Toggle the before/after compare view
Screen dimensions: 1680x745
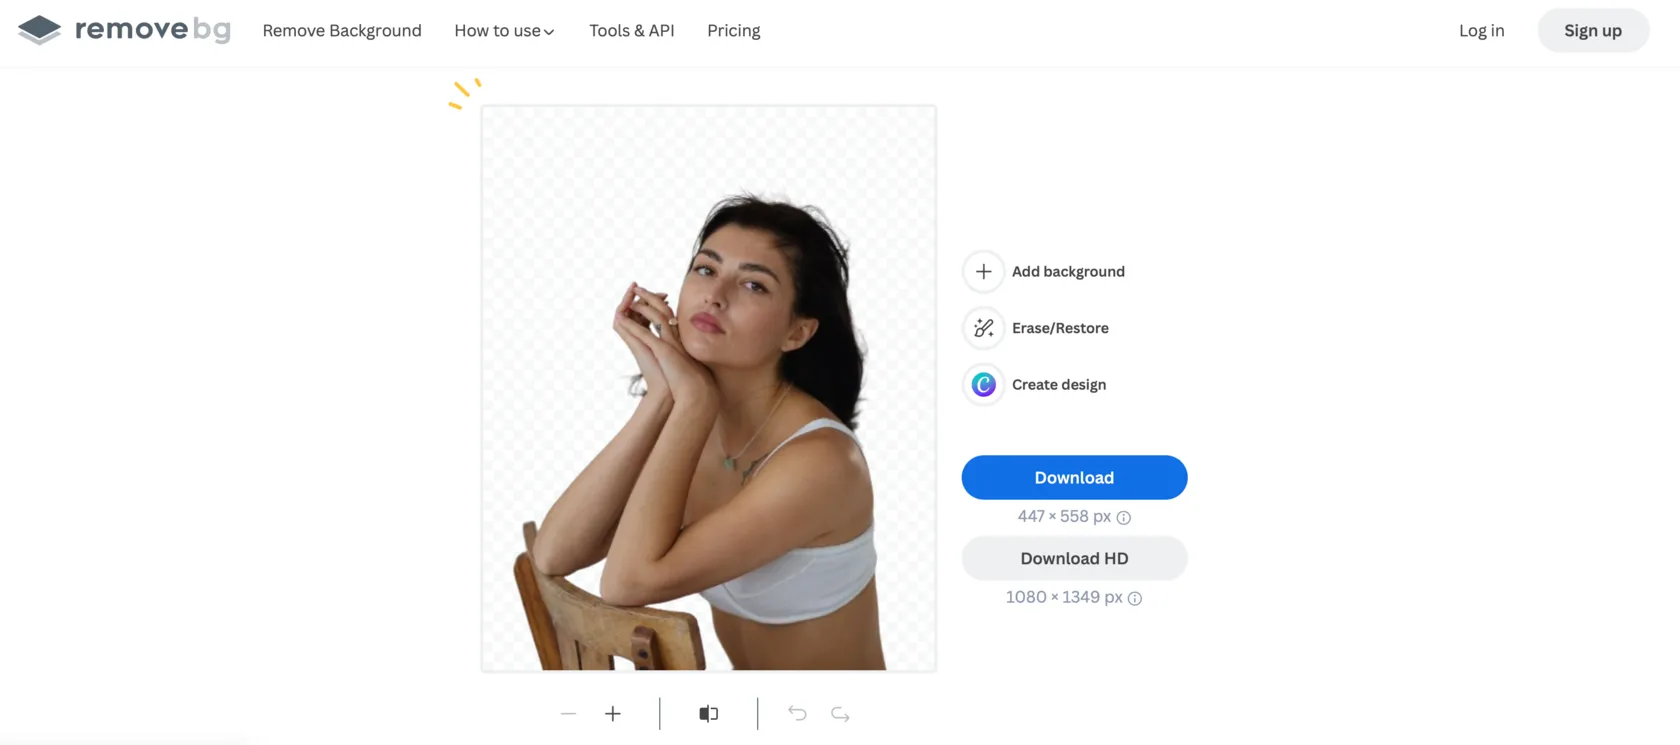[x=709, y=713]
